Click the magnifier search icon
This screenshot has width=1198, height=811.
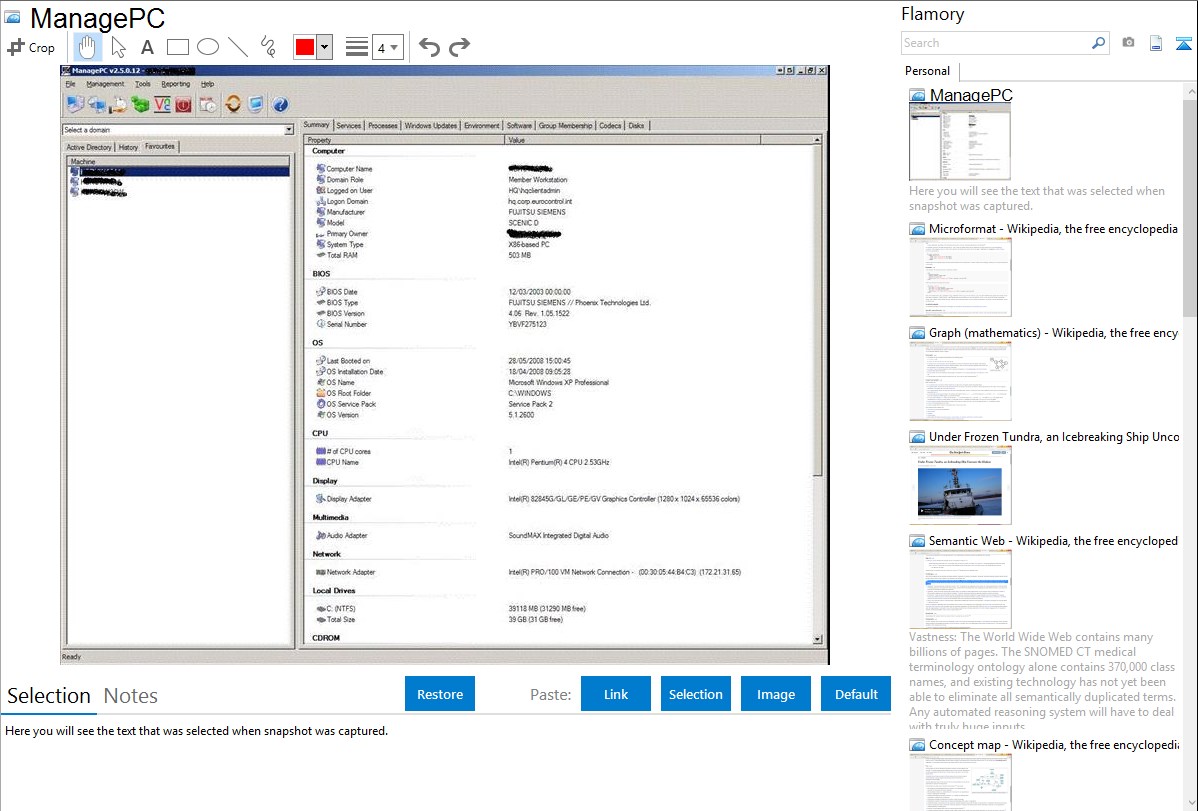pos(1099,43)
